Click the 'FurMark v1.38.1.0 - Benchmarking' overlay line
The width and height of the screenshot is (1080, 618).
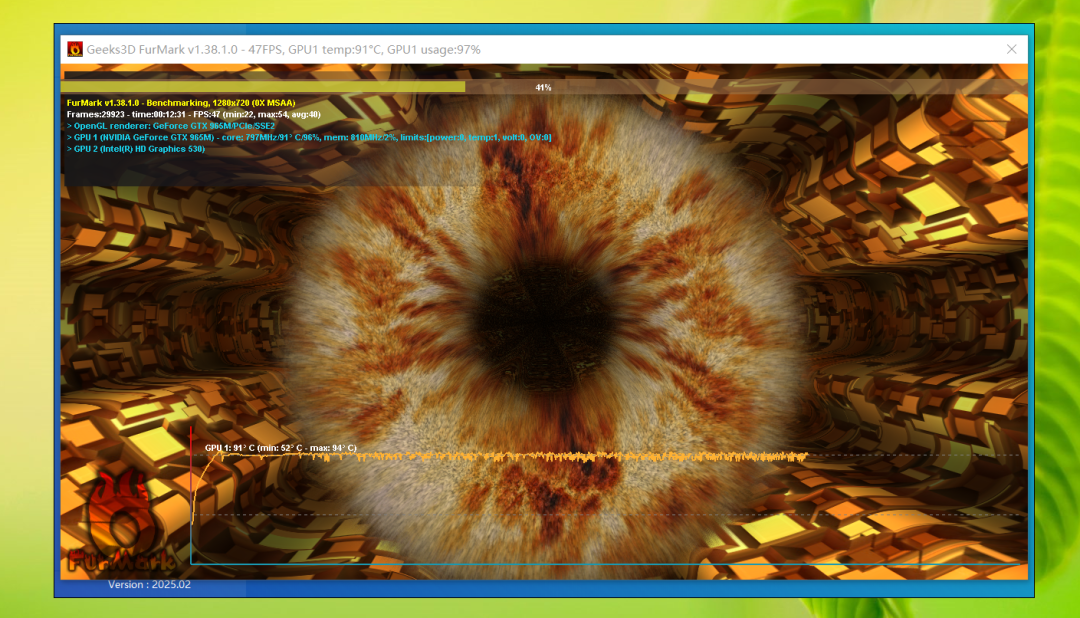click(x=181, y=103)
